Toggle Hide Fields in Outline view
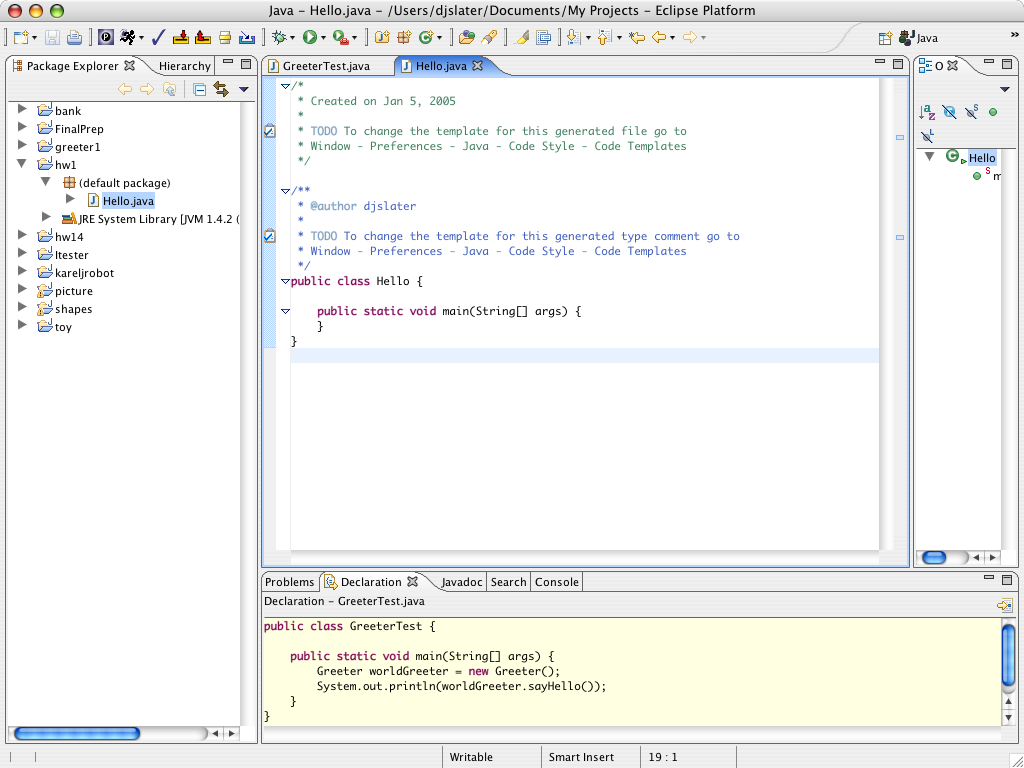 tap(950, 112)
